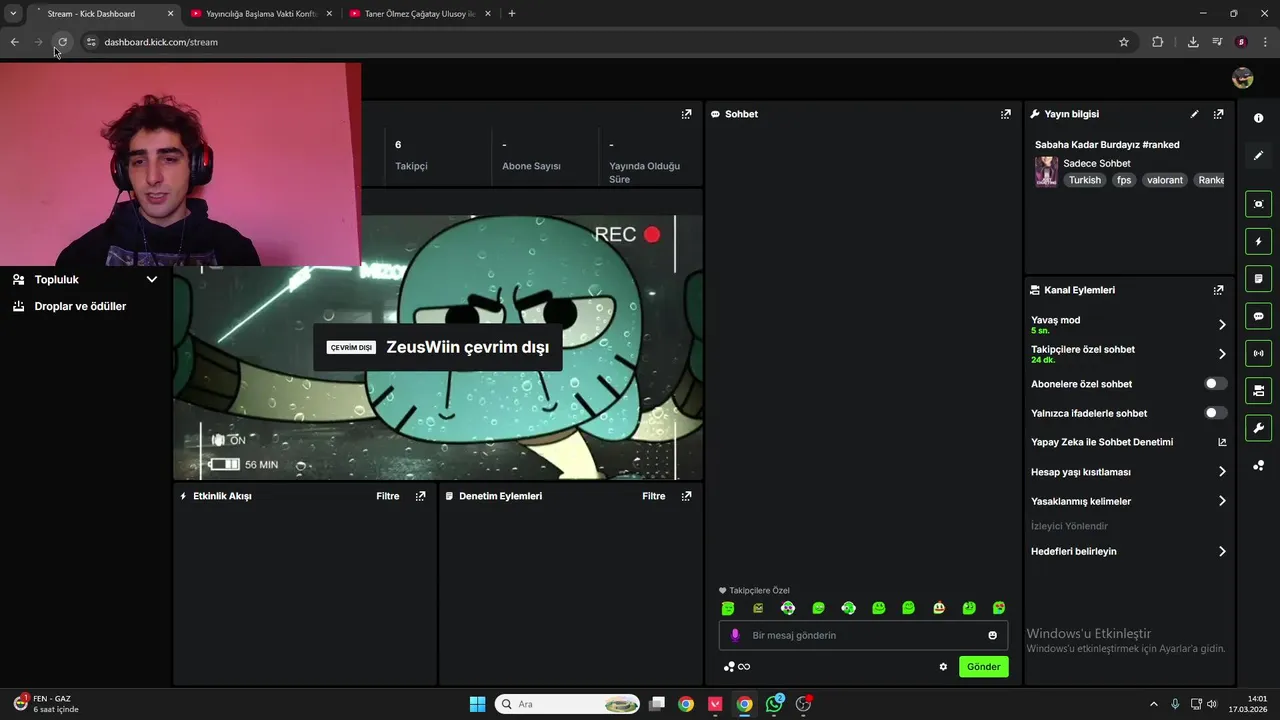Viewport: 1280px width, 720px height.
Task: Open the lightning bolt activity widget
Action: [x=1258, y=241]
